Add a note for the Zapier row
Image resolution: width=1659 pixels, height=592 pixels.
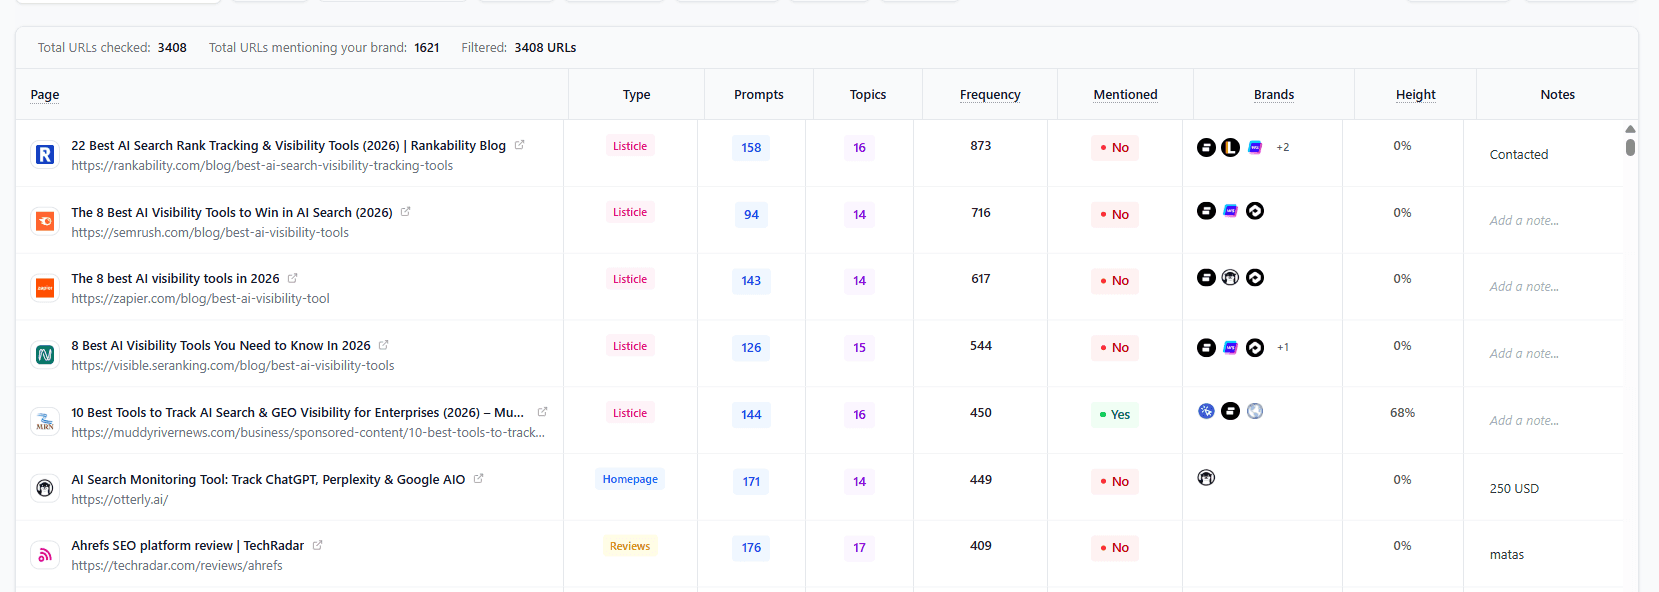coord(1524,286)
